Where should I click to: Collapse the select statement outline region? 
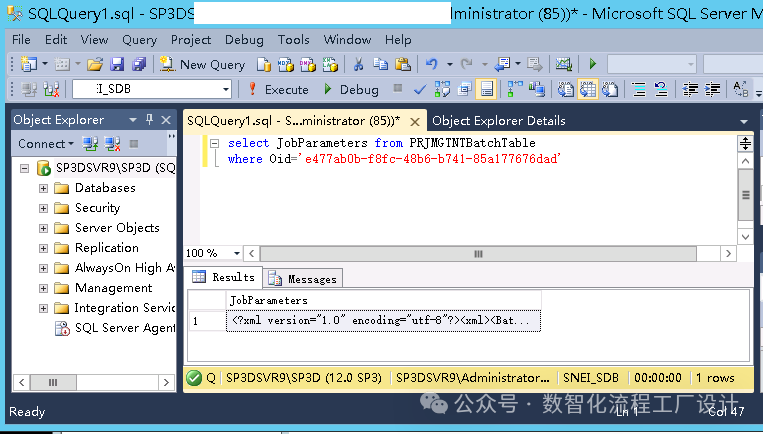point(214,144)
